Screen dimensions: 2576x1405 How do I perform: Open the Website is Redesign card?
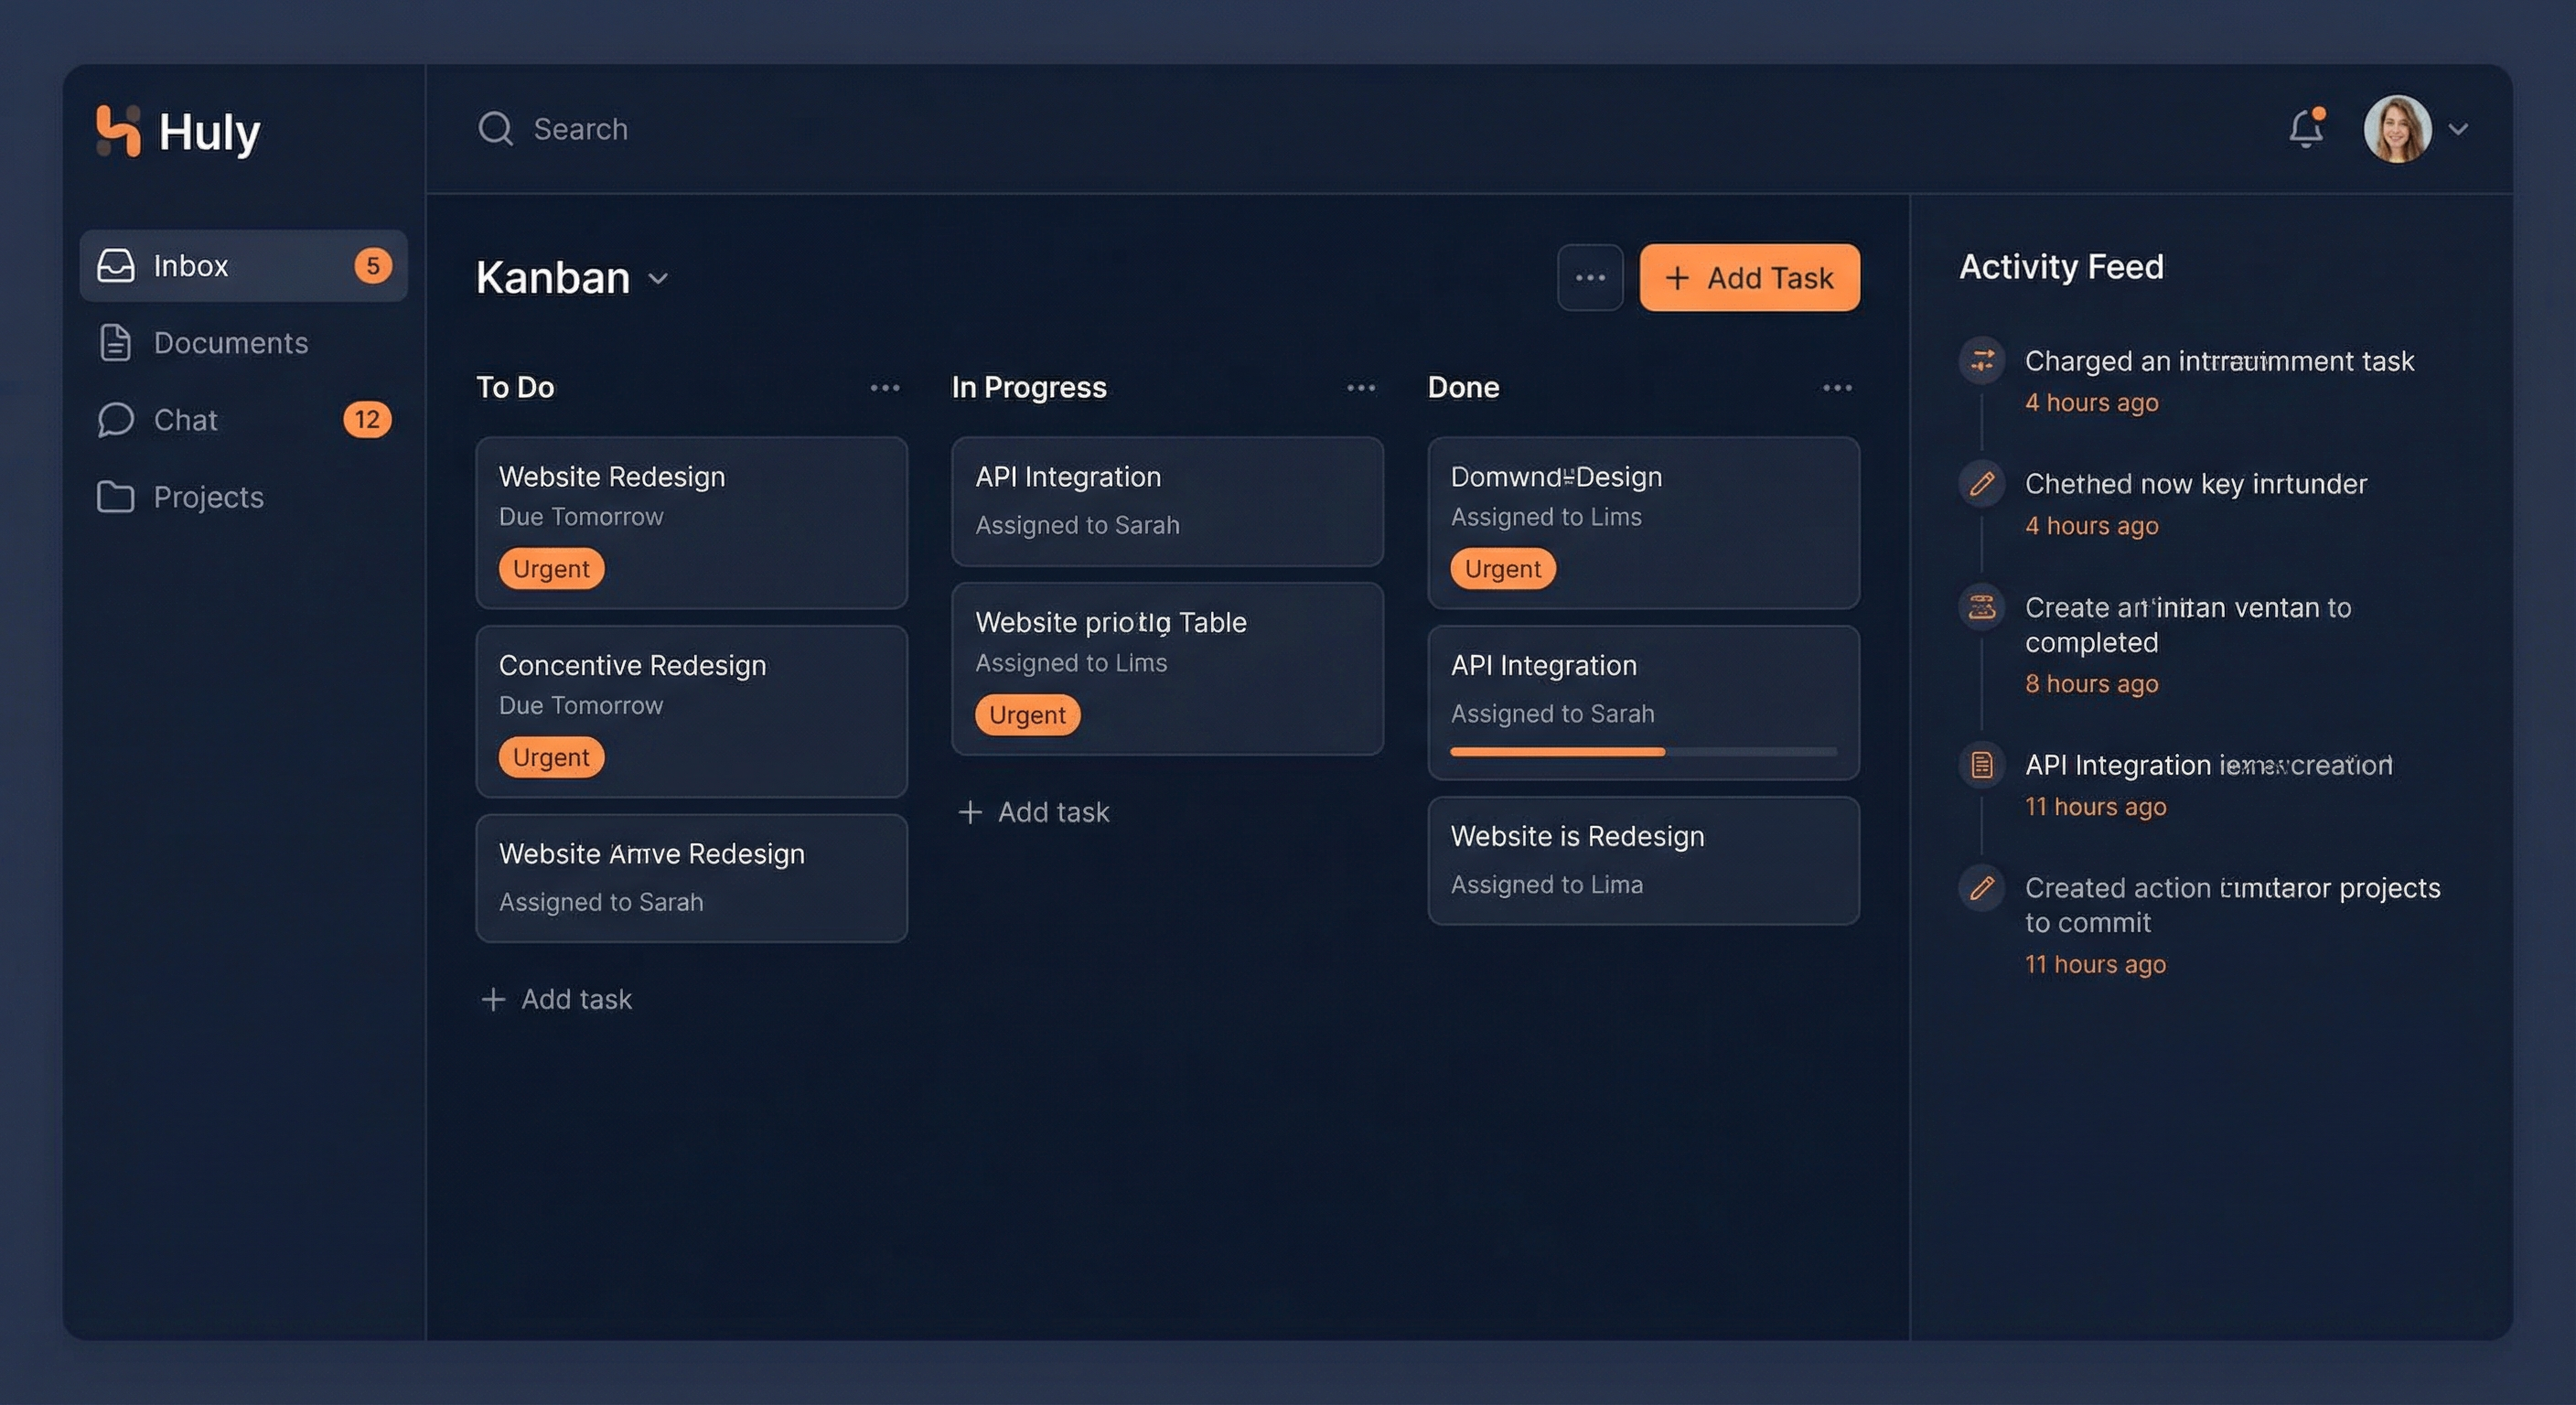coord(1644,861)
